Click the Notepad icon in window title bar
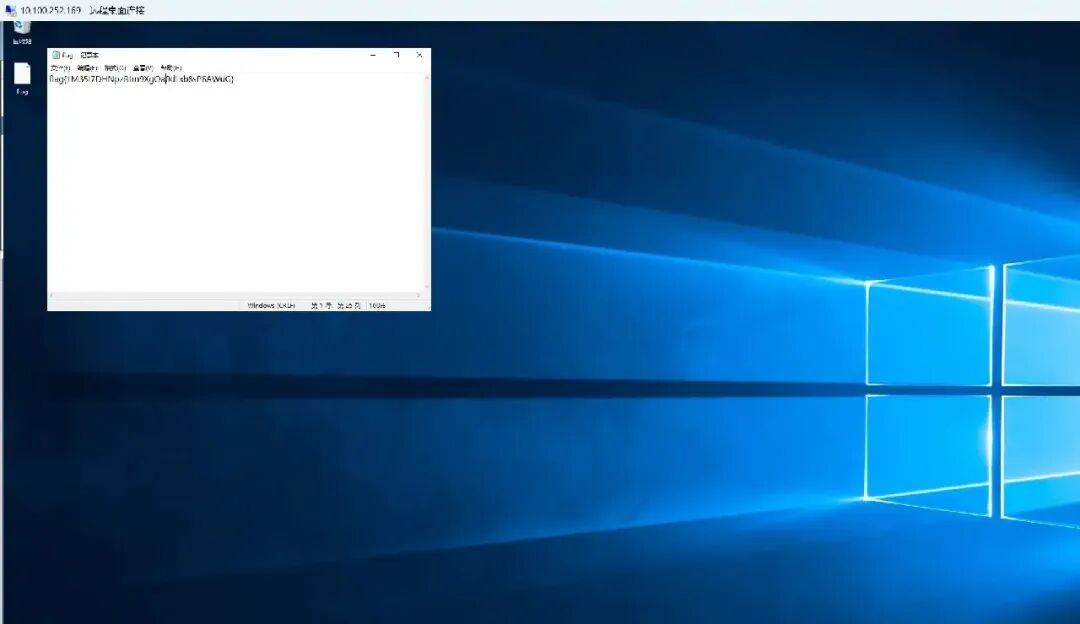Image resolution: width=1080 pixels, height=624 pixels. click(x=56, y=55)
